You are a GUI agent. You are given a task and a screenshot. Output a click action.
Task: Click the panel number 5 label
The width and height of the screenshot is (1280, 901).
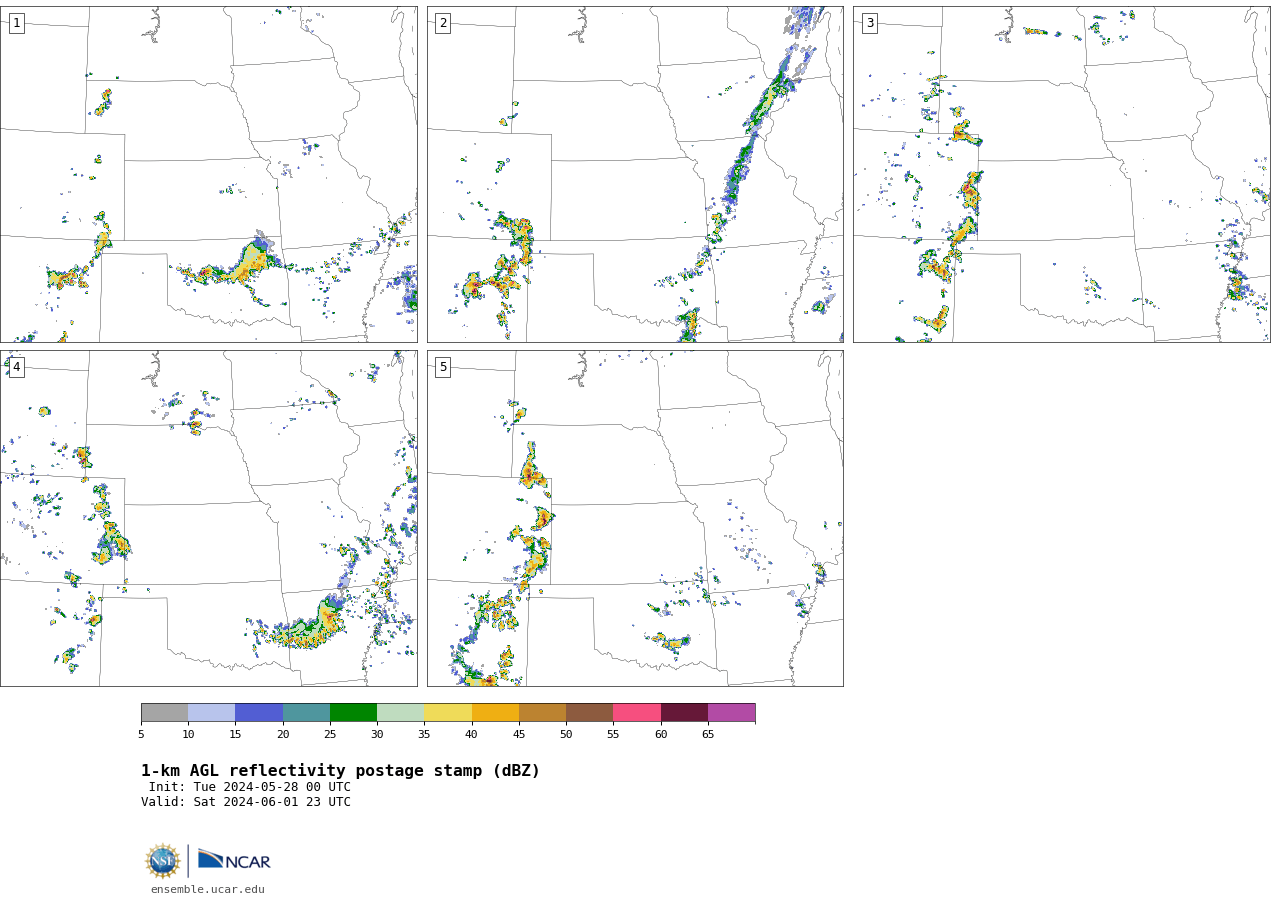[x=443, y=367]
